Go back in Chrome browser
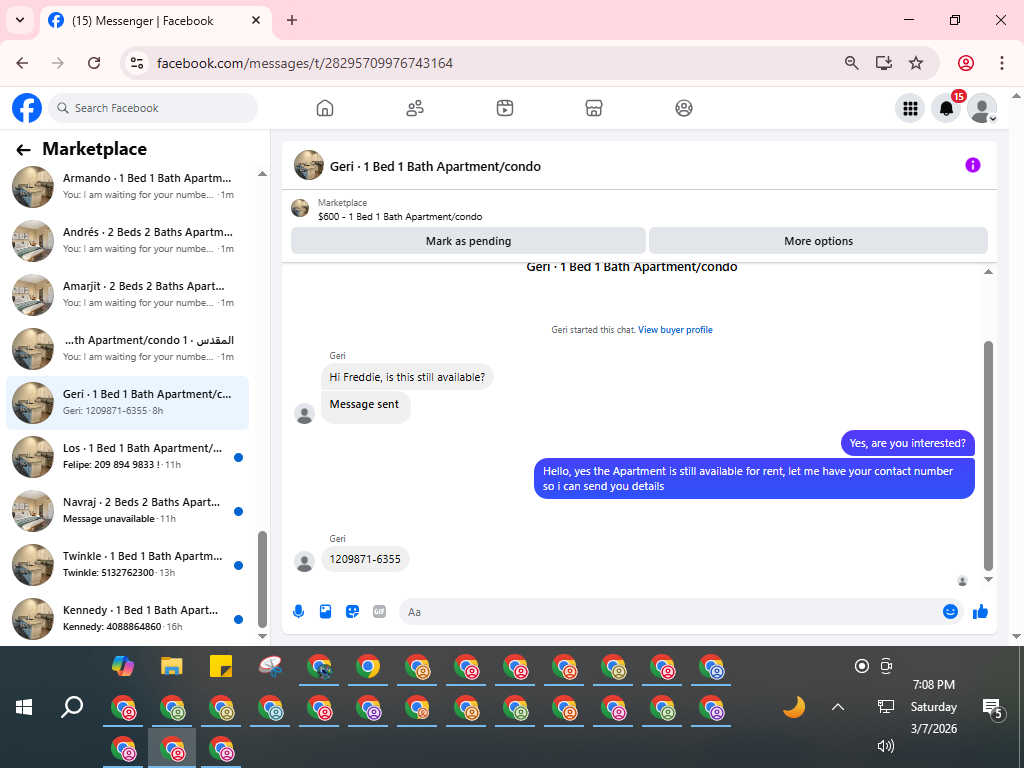 pos(22,63)
